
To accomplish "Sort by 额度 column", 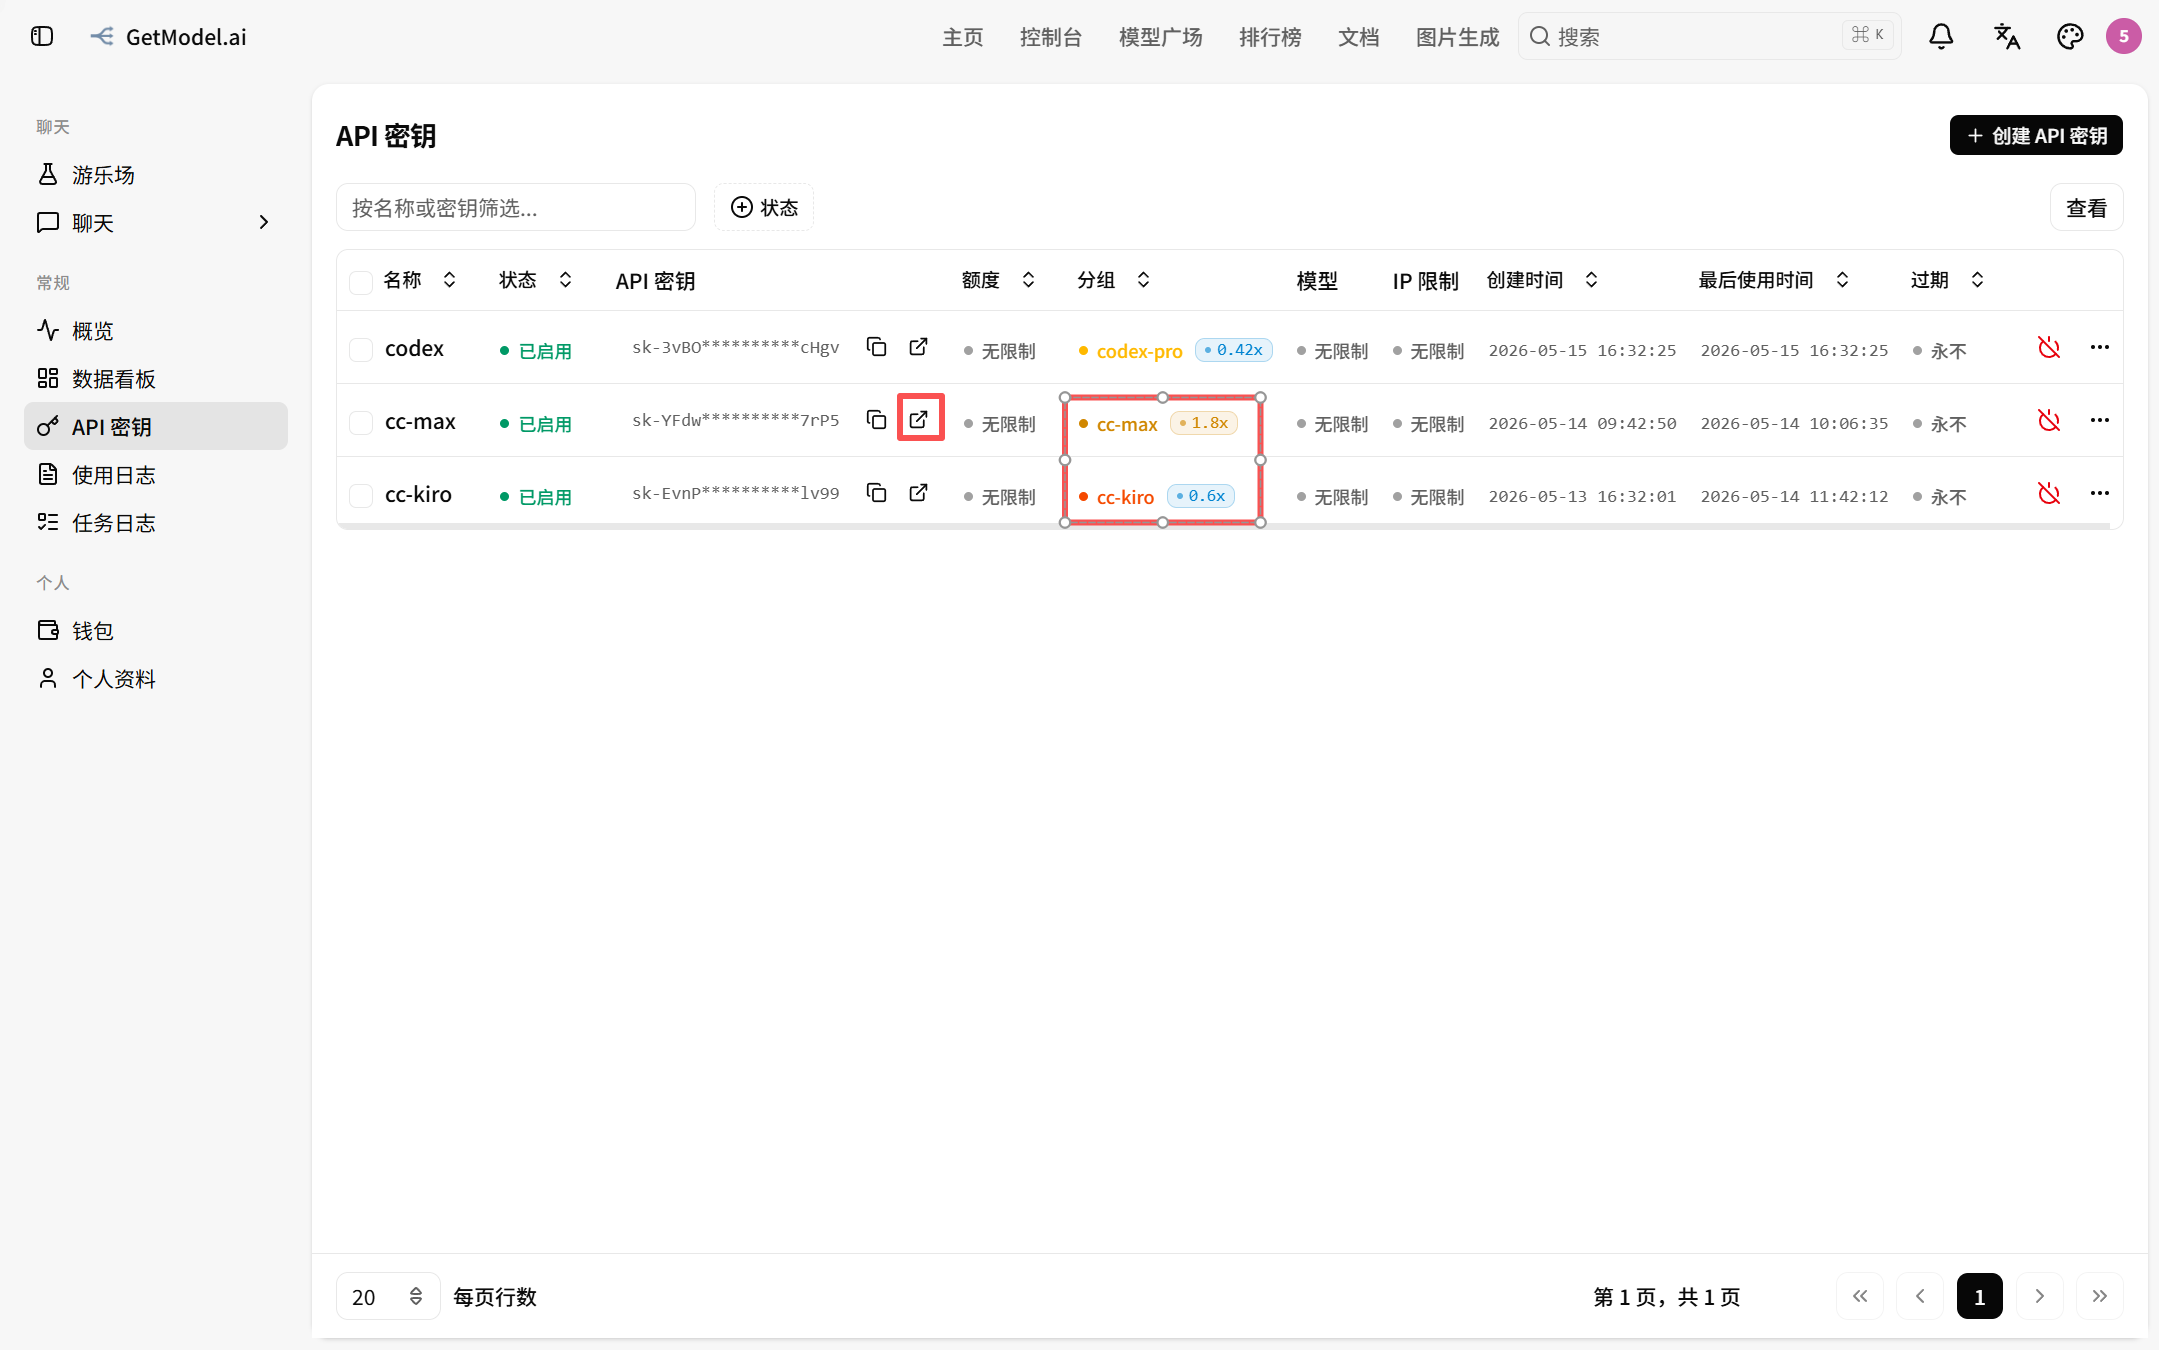I will point(998,280).
